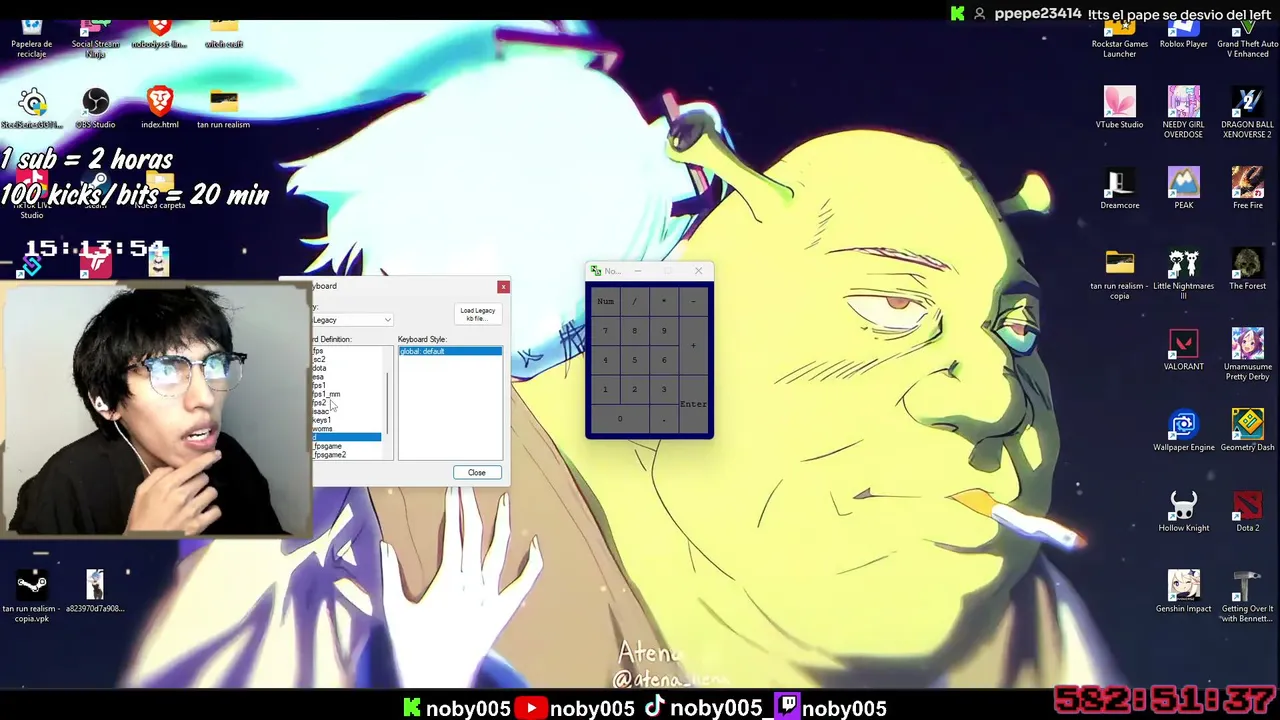
Task: Launch the Genshin Impact shortcut
Action: pos(1183,591)
